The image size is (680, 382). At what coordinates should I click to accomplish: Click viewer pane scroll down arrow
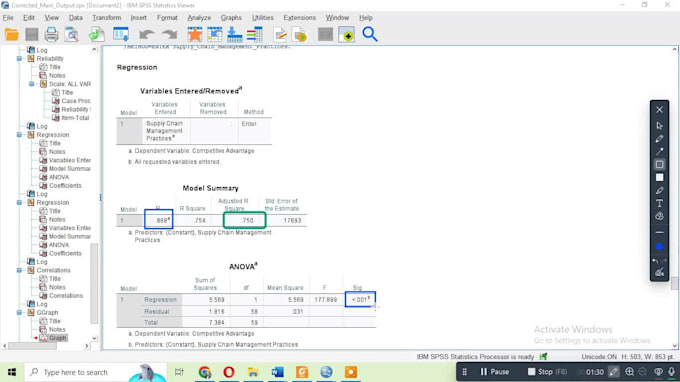pyautogui.click(x=675, y=346)
